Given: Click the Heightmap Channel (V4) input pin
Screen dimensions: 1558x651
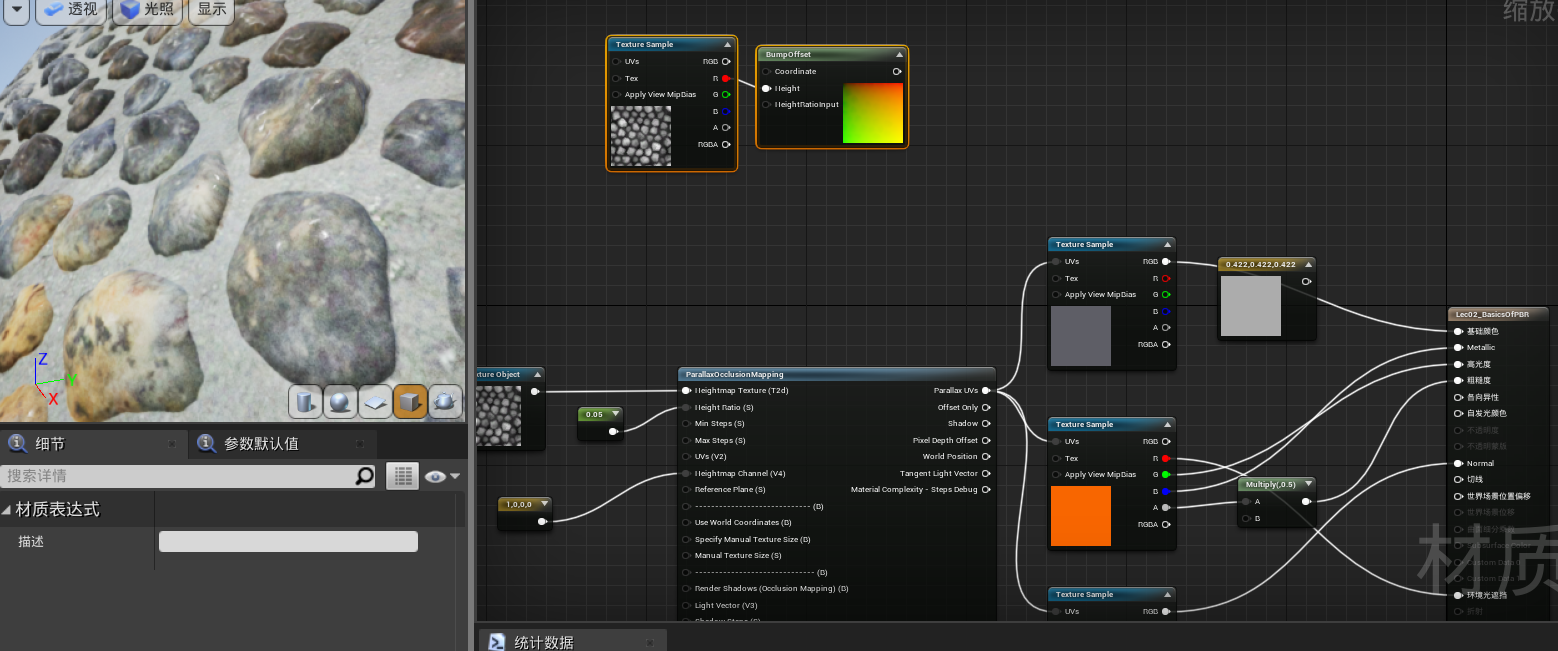Looking at the screenshot, I should 686,473.
